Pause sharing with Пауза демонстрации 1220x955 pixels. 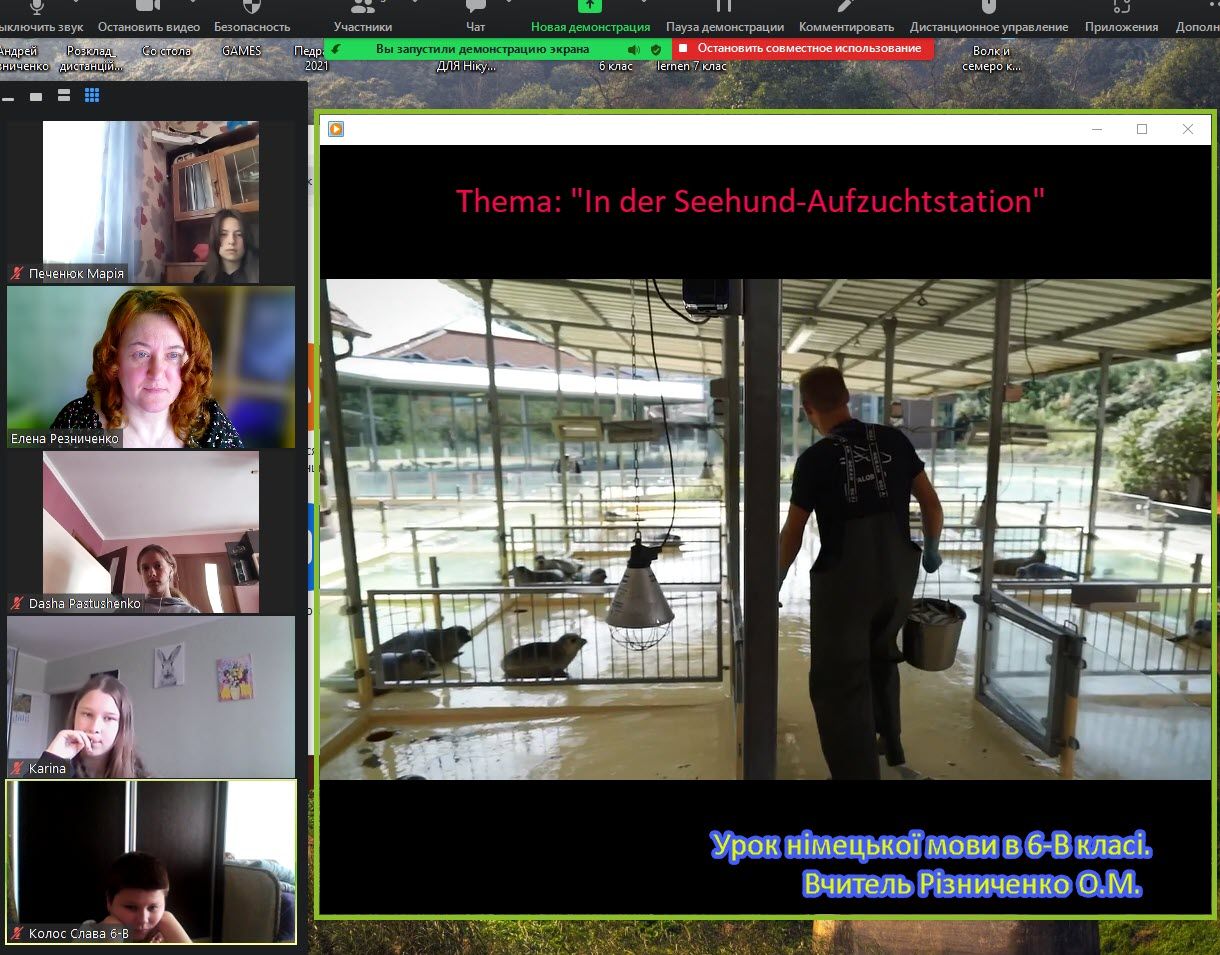(x=725, y=17)
